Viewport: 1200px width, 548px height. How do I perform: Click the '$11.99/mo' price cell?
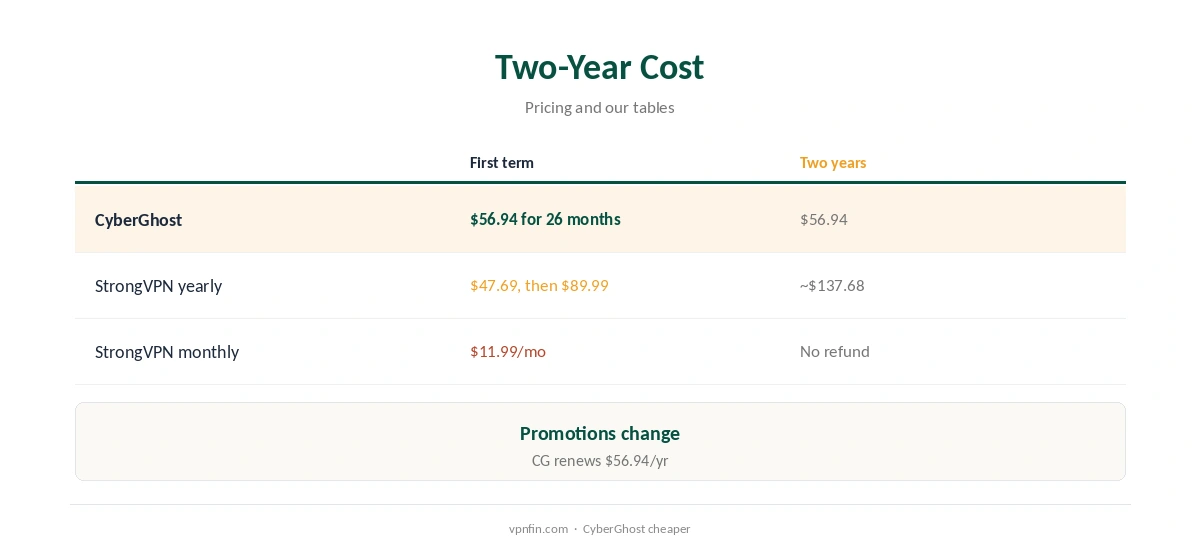pos(508,351)
